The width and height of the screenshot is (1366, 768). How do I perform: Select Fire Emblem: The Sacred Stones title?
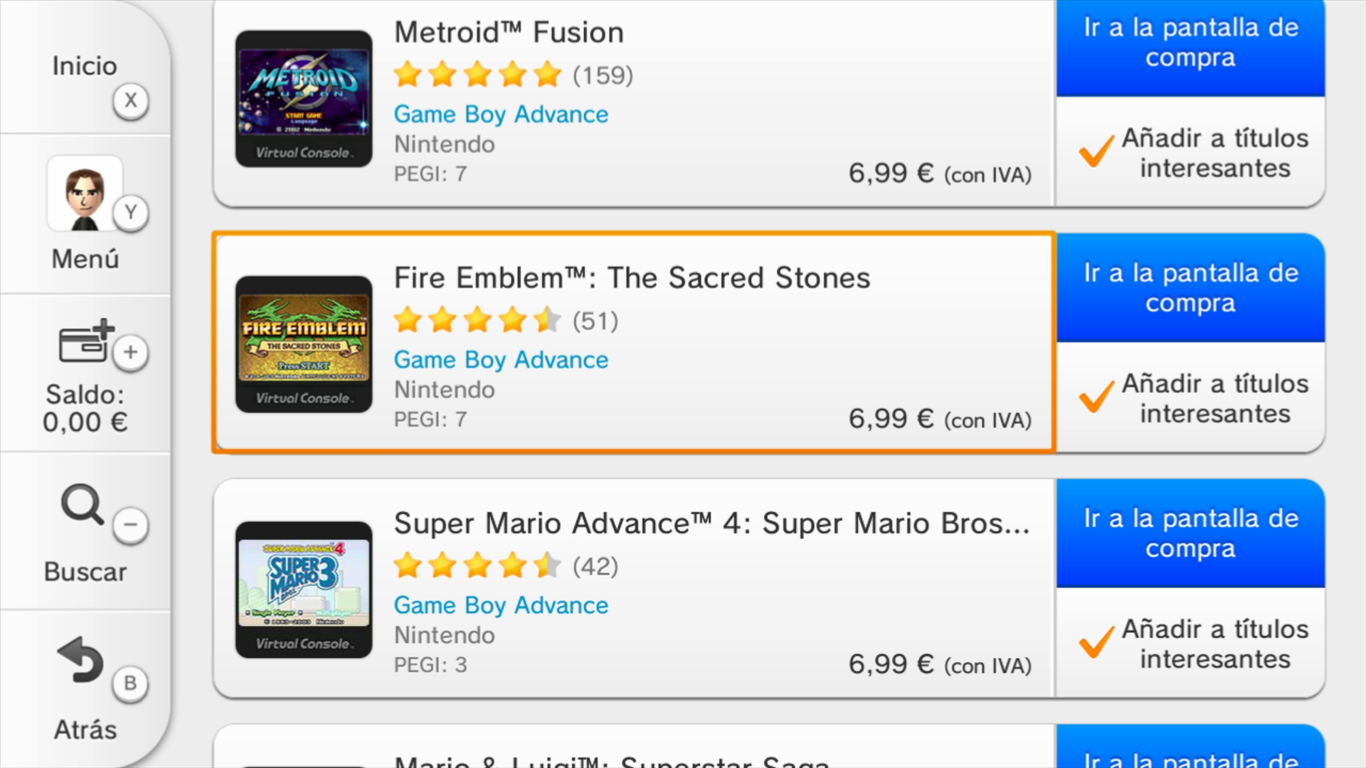click(632, 278)
